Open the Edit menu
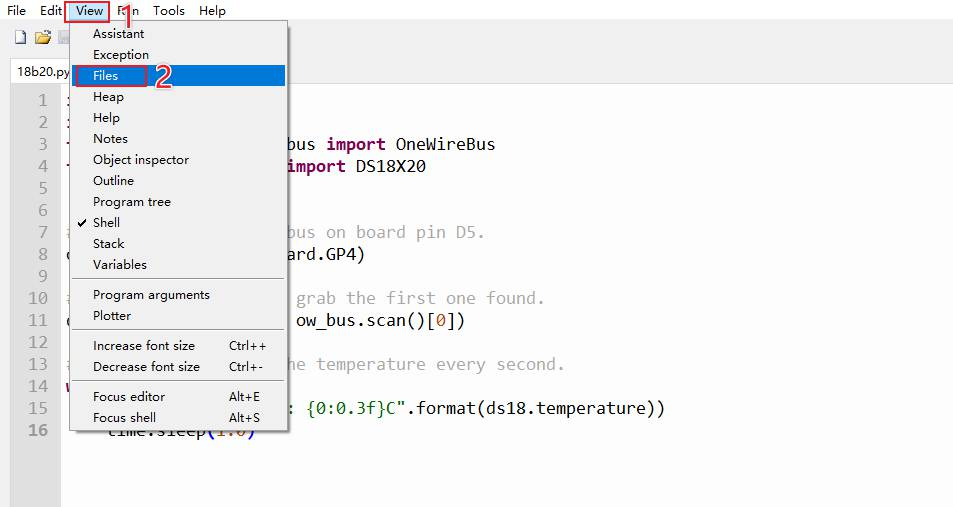 click(x=51, y=11)
